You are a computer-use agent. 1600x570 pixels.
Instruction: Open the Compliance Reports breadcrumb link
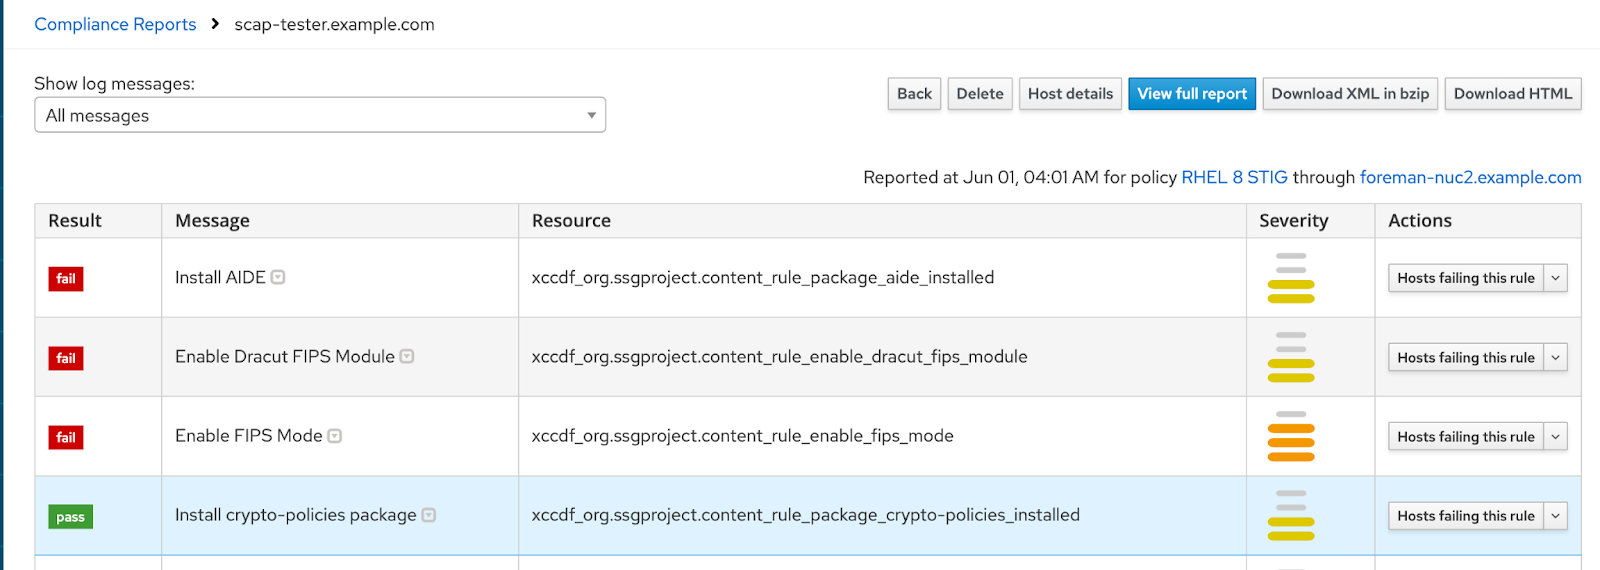pos(115,24)
